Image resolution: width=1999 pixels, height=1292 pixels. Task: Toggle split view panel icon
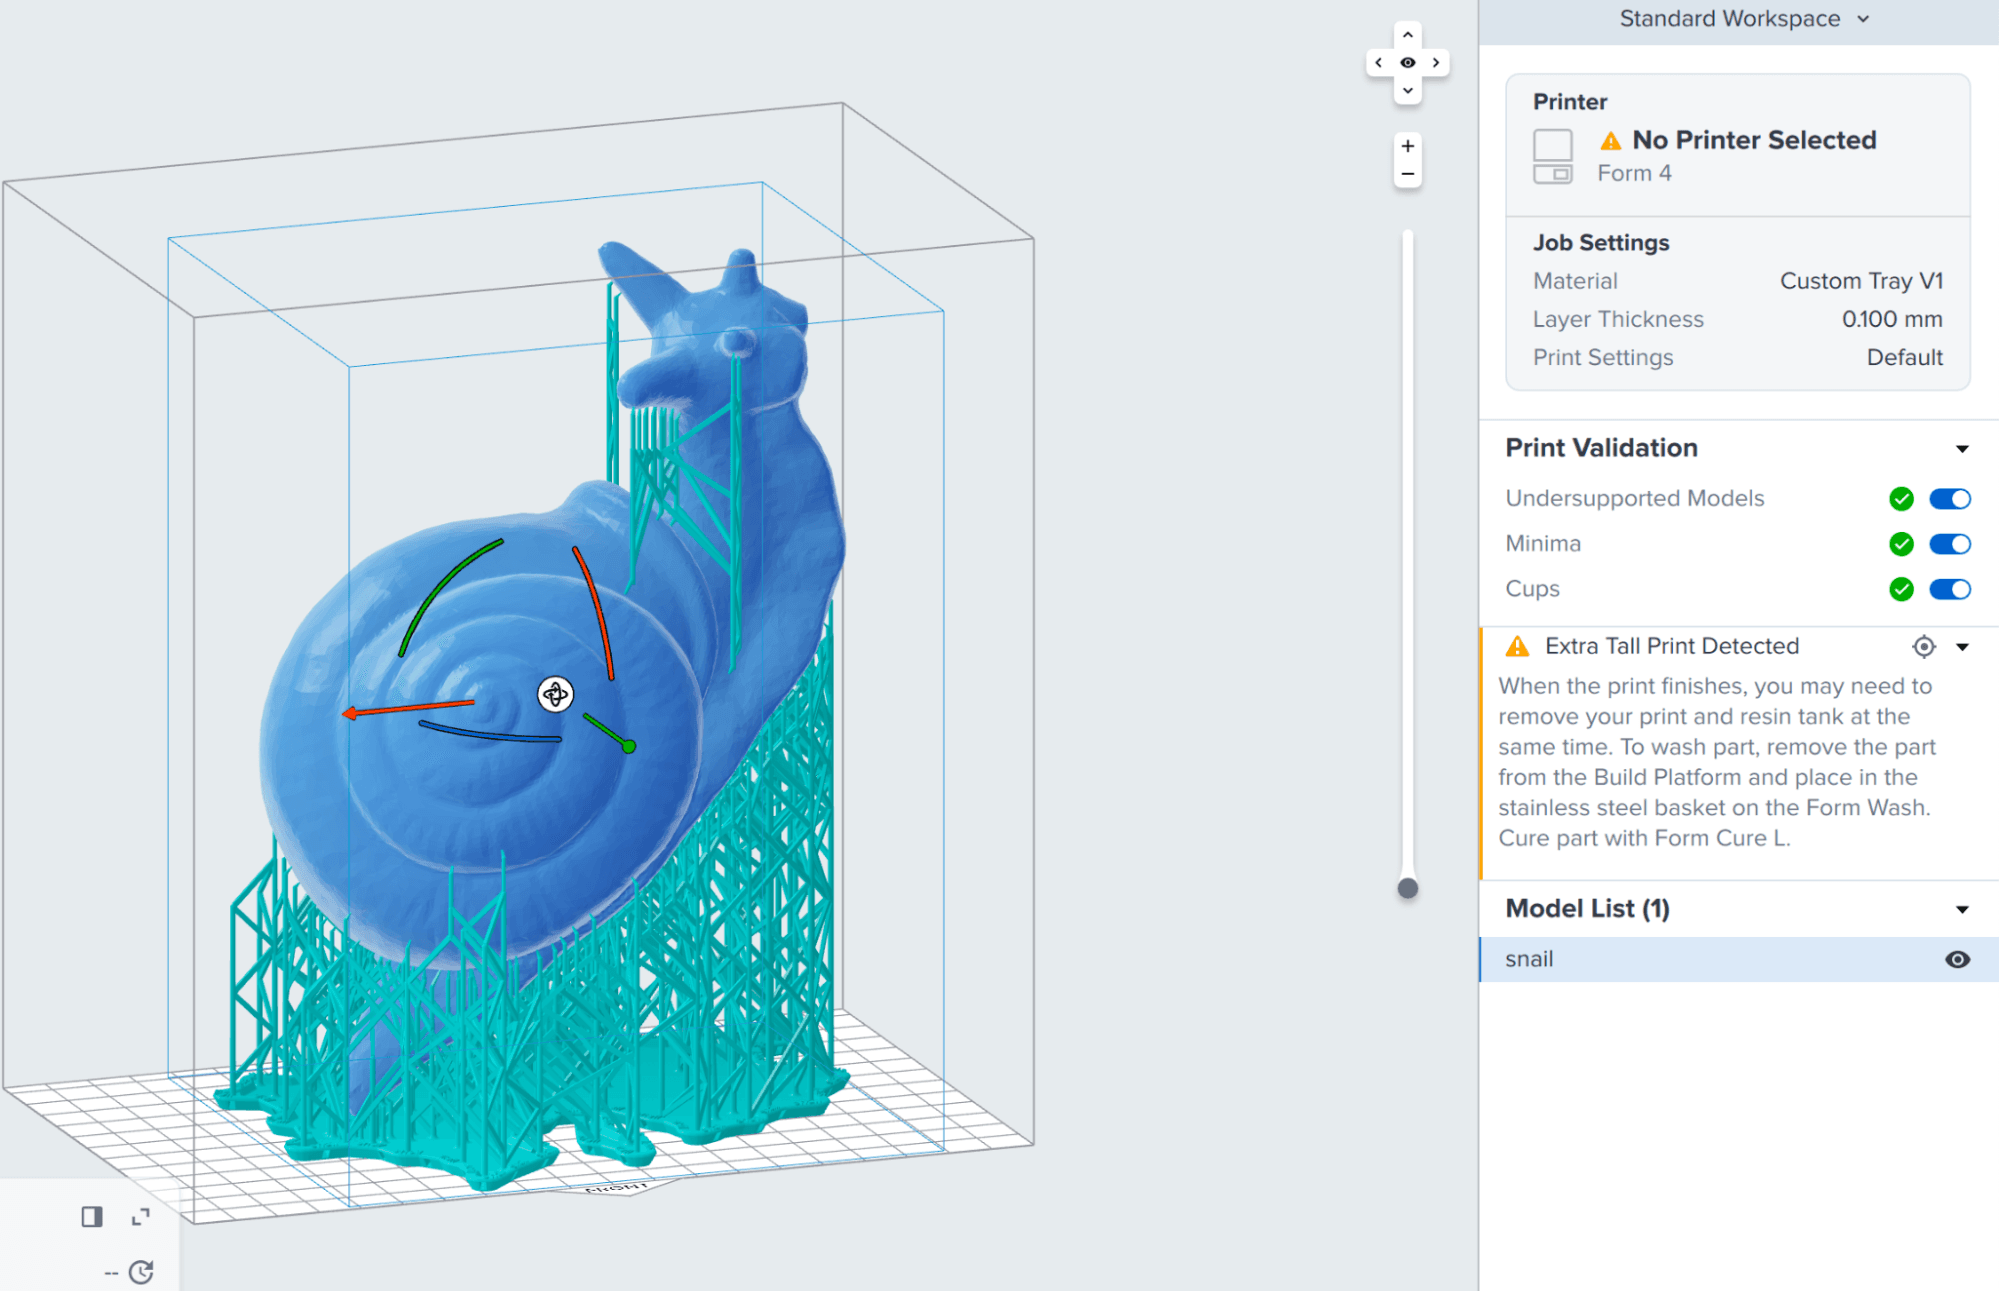pyautogui.click(x=92, y=1216)
